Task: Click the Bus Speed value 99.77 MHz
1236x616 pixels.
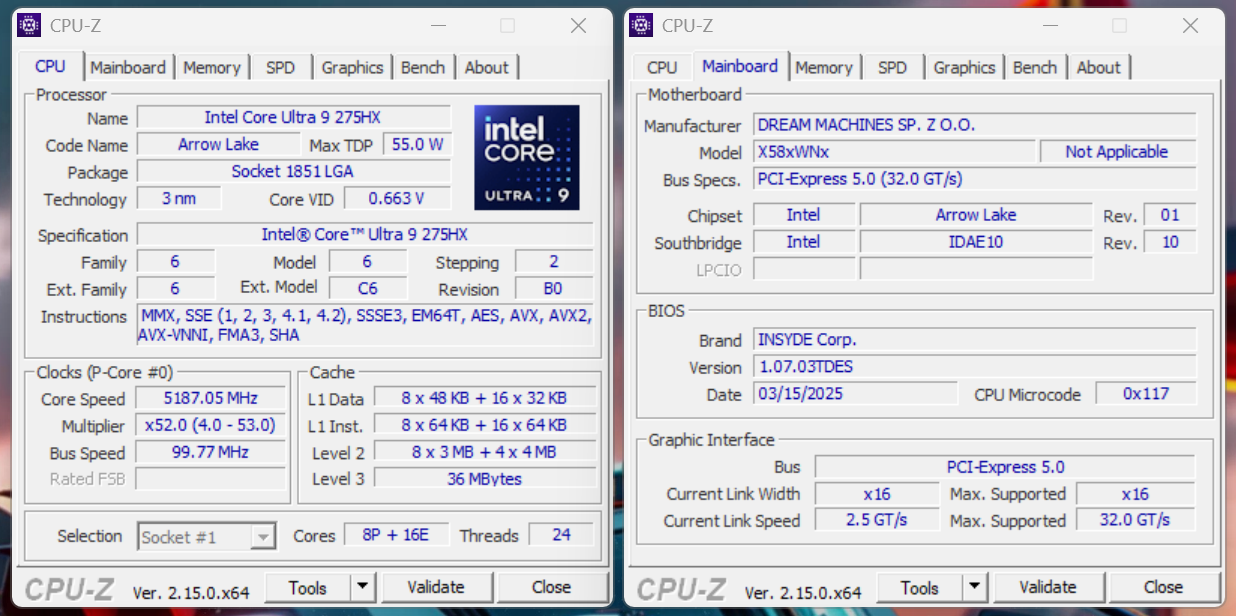Action: pos(211,453)
